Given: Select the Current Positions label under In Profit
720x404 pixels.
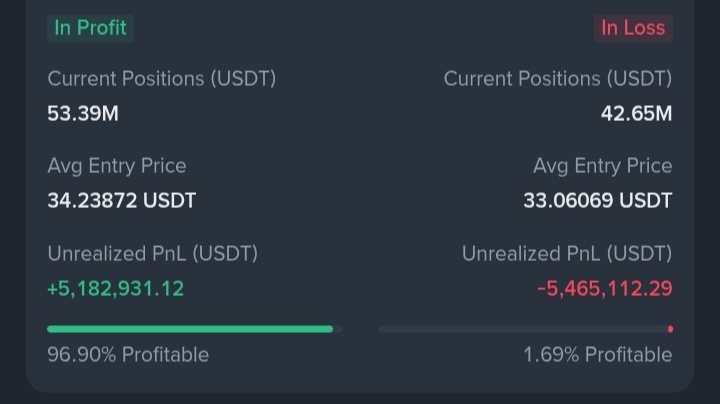Looking at the screenshot, I should pos(161,78).
